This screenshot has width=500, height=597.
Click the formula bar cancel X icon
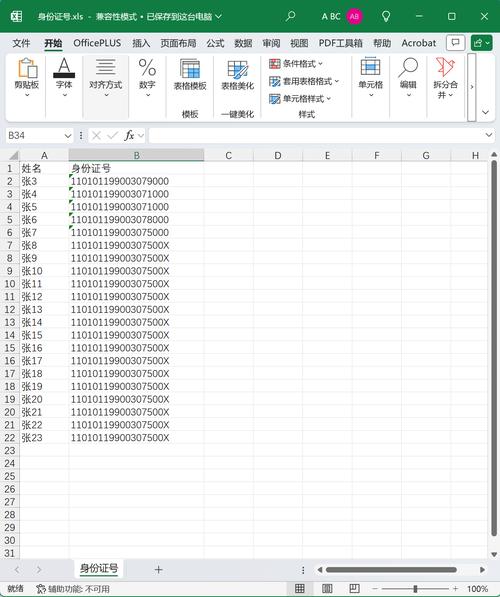[x=96, y=136]
